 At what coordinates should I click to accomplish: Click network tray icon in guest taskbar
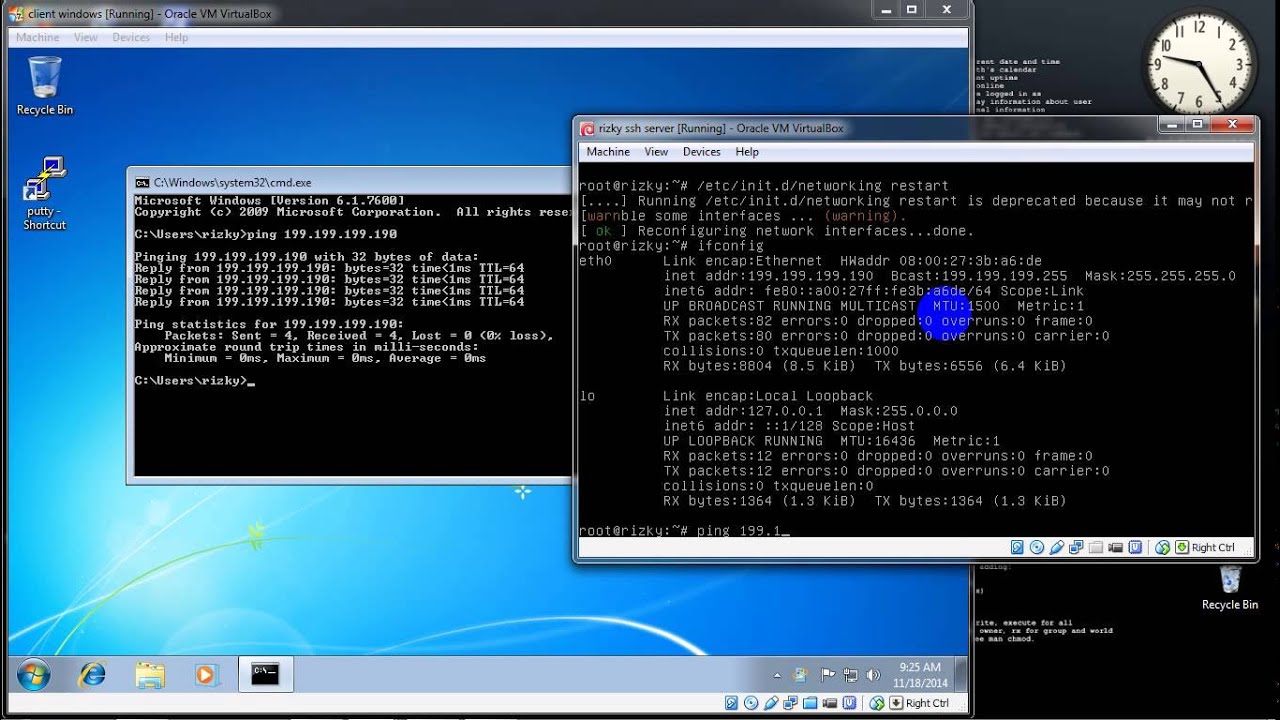[850, 675]
